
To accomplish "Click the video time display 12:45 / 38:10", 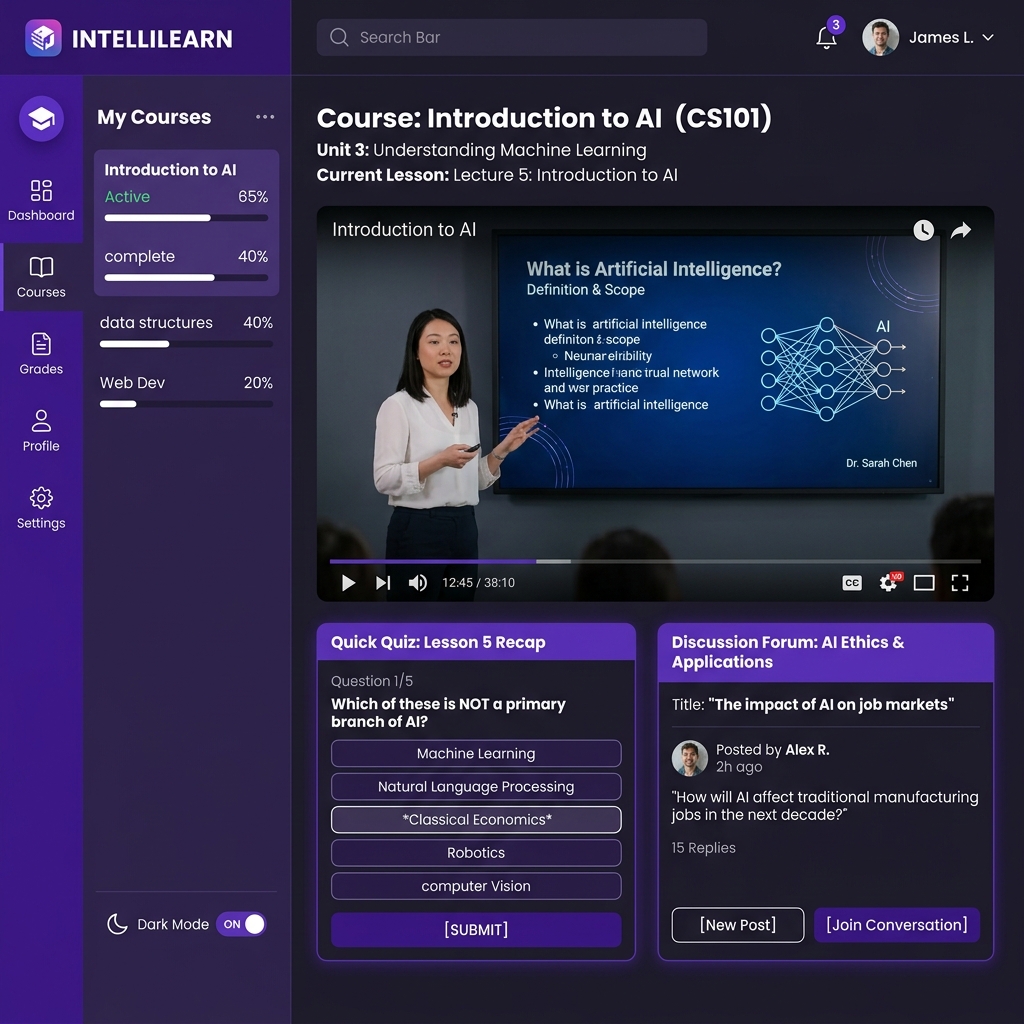I will click(479, 583).
